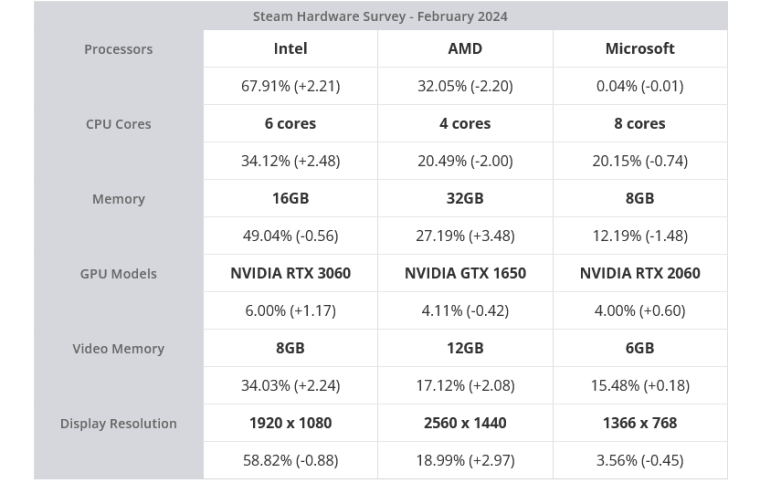Click the NVIDIA RTX 3060 cell
Screen dimensions: 760x483
[x=290, y=273]
